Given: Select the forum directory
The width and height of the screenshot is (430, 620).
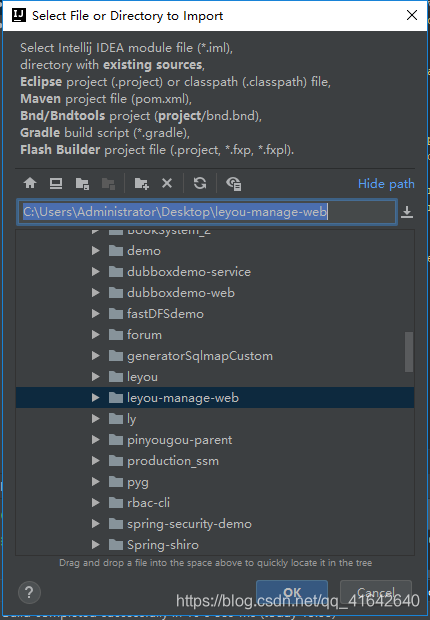Looking at the screenshot, I should coord(144,335).
